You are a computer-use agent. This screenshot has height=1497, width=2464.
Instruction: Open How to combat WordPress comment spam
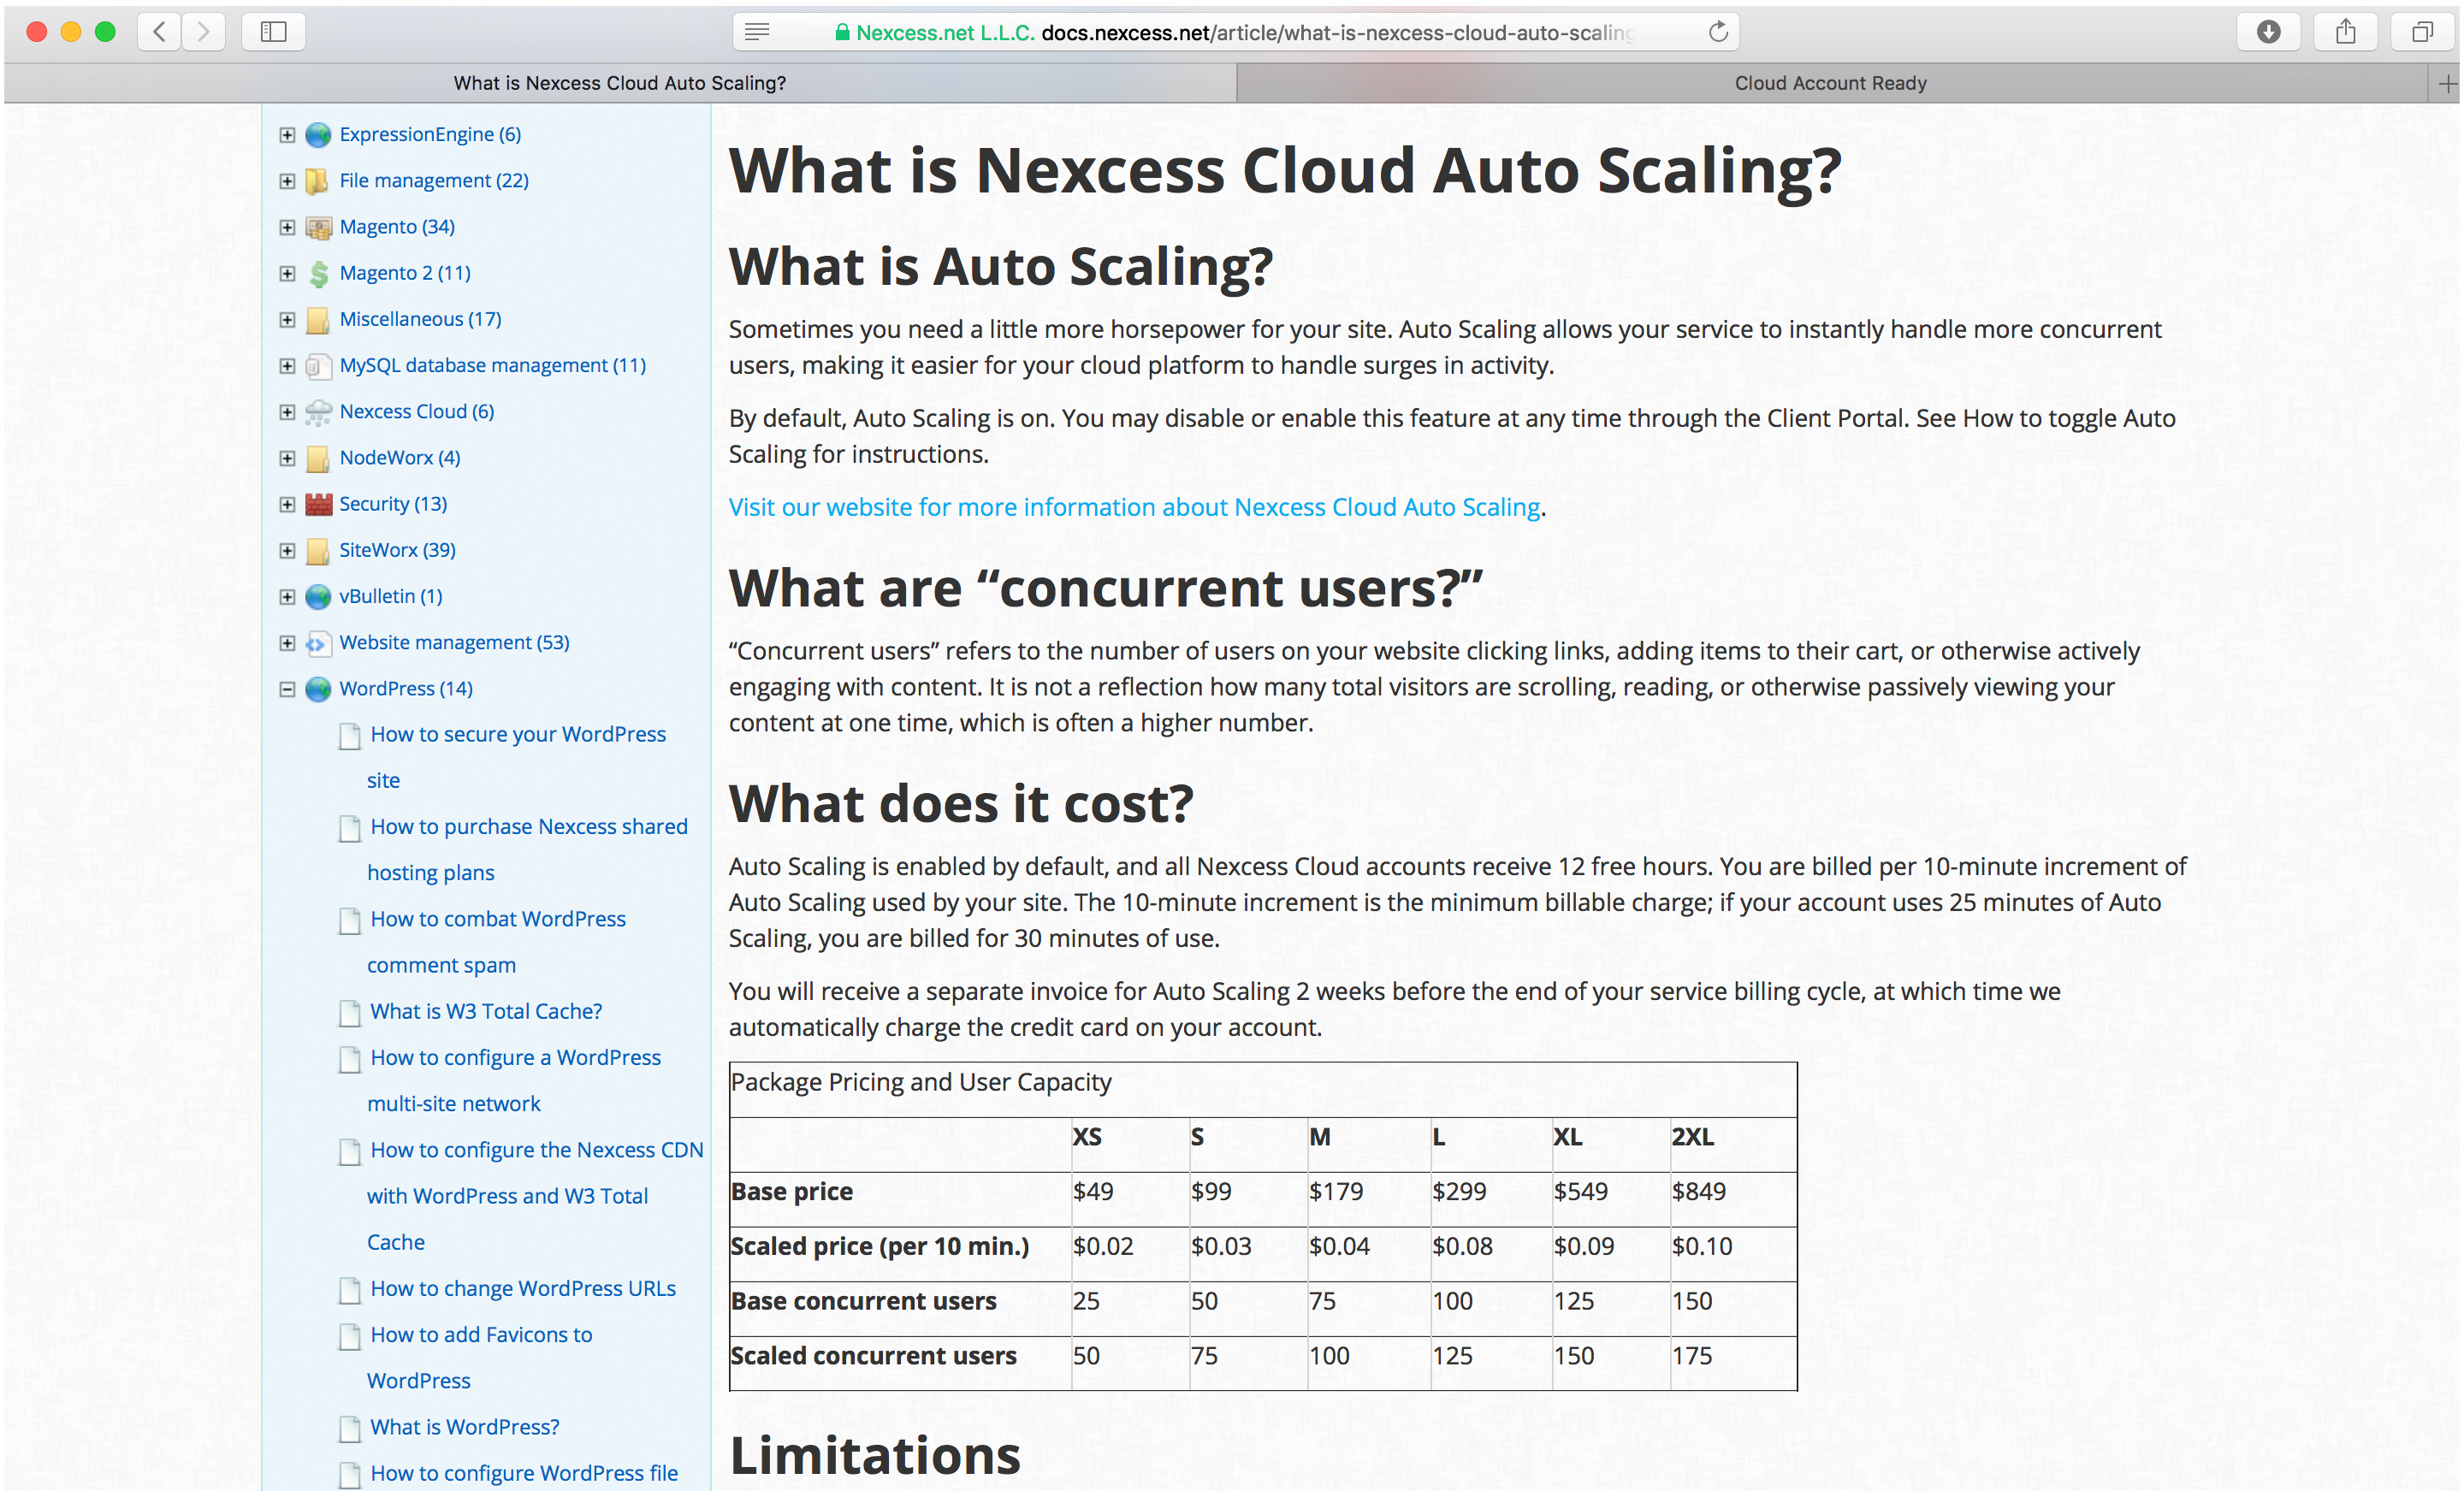coord(496,942)
